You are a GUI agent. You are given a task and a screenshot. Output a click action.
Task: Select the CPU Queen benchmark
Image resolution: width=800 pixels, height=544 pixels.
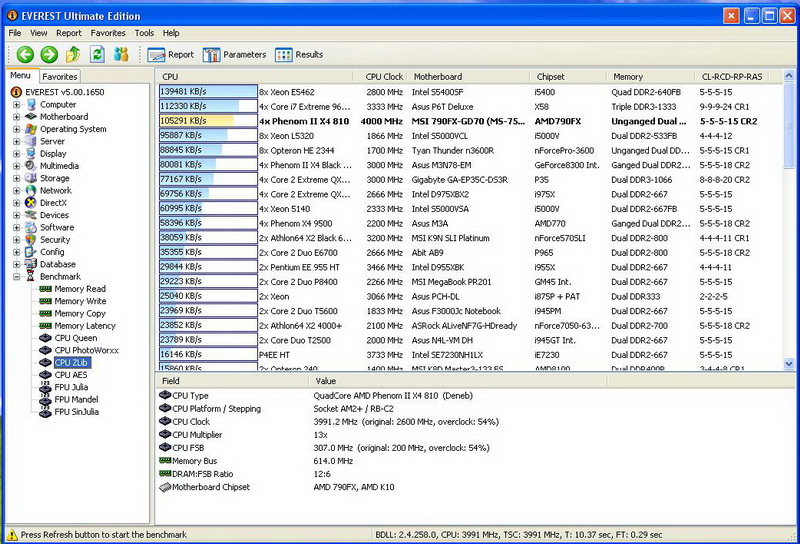pyautogui.click(x=76, y=338)
